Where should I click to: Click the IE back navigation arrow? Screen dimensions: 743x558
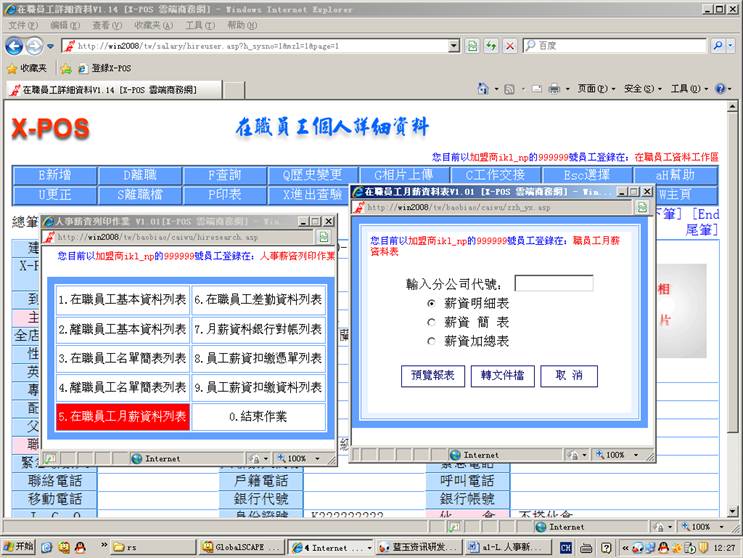15,46
